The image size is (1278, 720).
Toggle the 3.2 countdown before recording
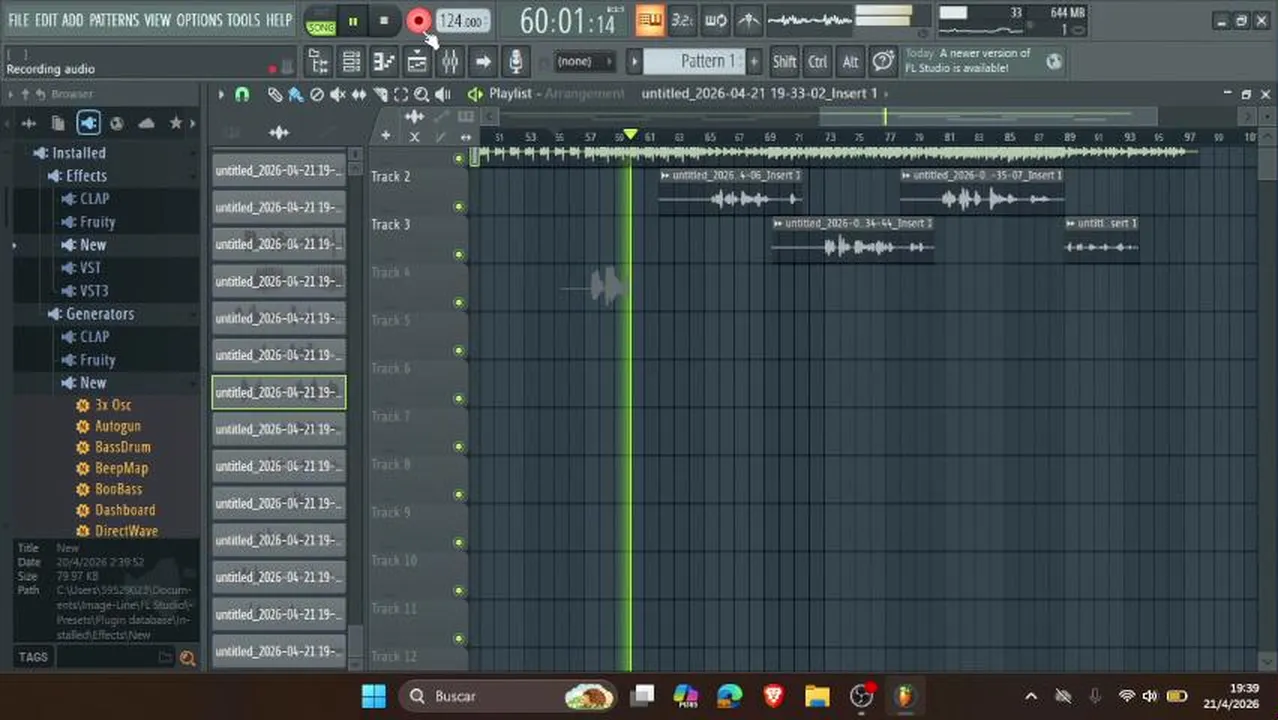click(x=682, y=20)
